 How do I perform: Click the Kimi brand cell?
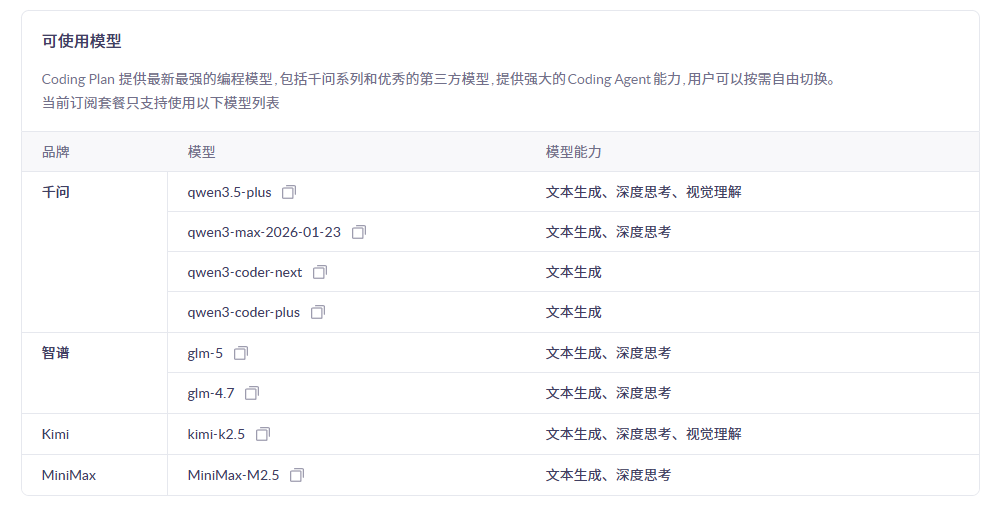[56, 434]
